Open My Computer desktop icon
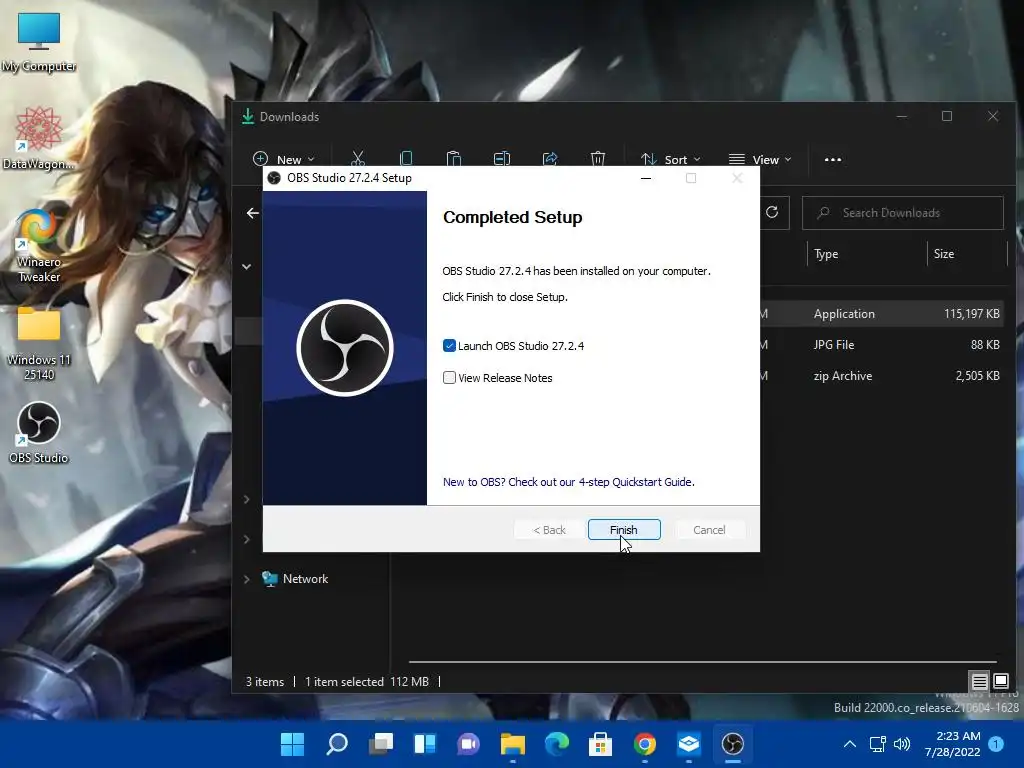 pos(39,42)
